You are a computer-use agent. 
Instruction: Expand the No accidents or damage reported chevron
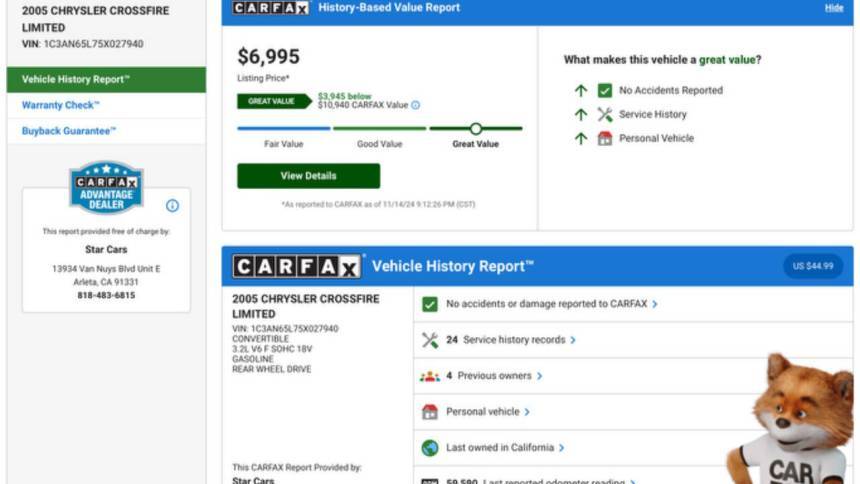[654, 304]
